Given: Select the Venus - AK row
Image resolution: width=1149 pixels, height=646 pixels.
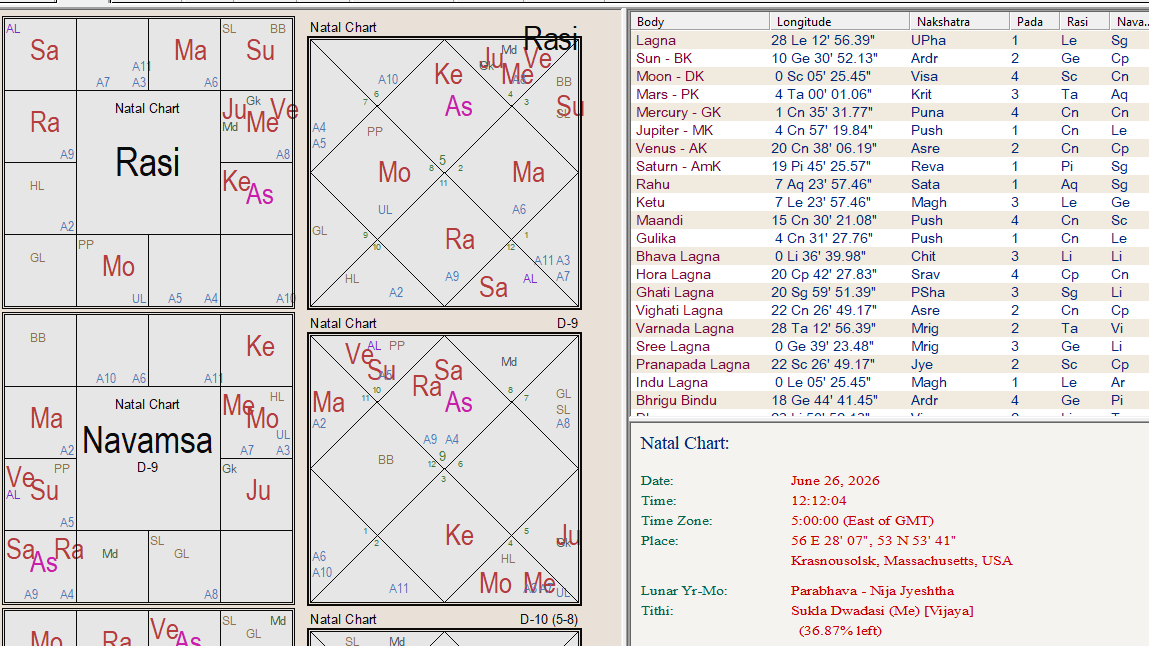Looking at the screenshot, I should coord(890,148).
